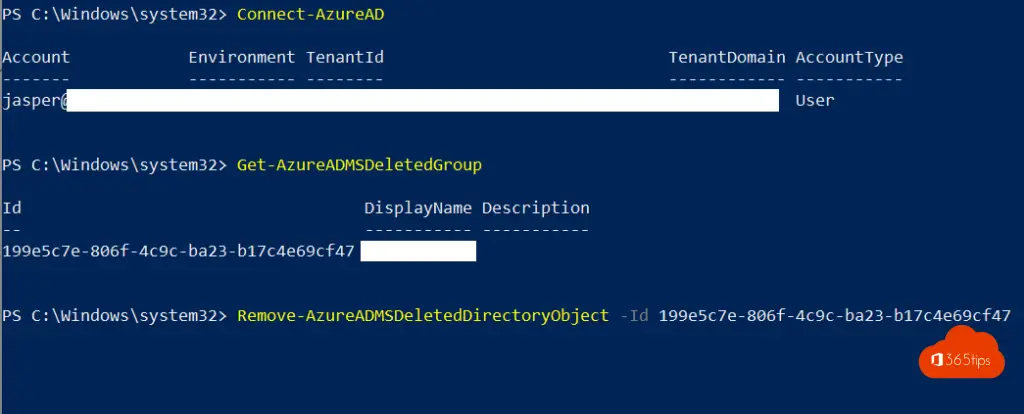The image size is (1024, 414).
Task: Click the Get-AzureADMSDeletedGroup command
Action: coord(359,165)
